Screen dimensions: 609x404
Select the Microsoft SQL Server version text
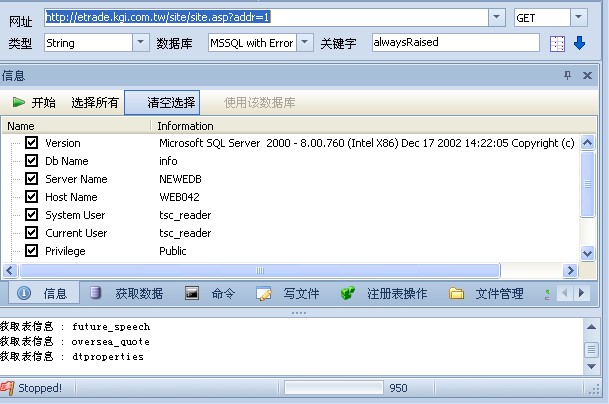[366, 143]
